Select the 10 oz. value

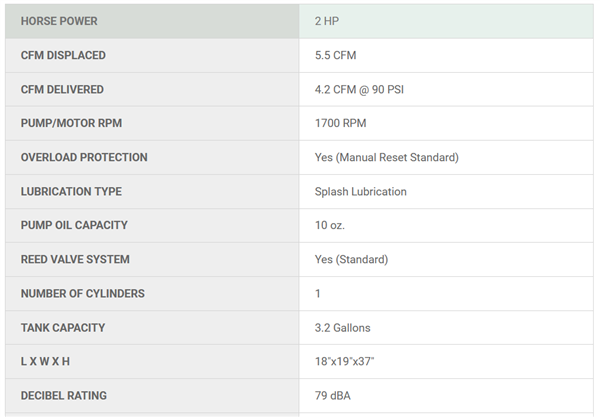coord(329,225)
